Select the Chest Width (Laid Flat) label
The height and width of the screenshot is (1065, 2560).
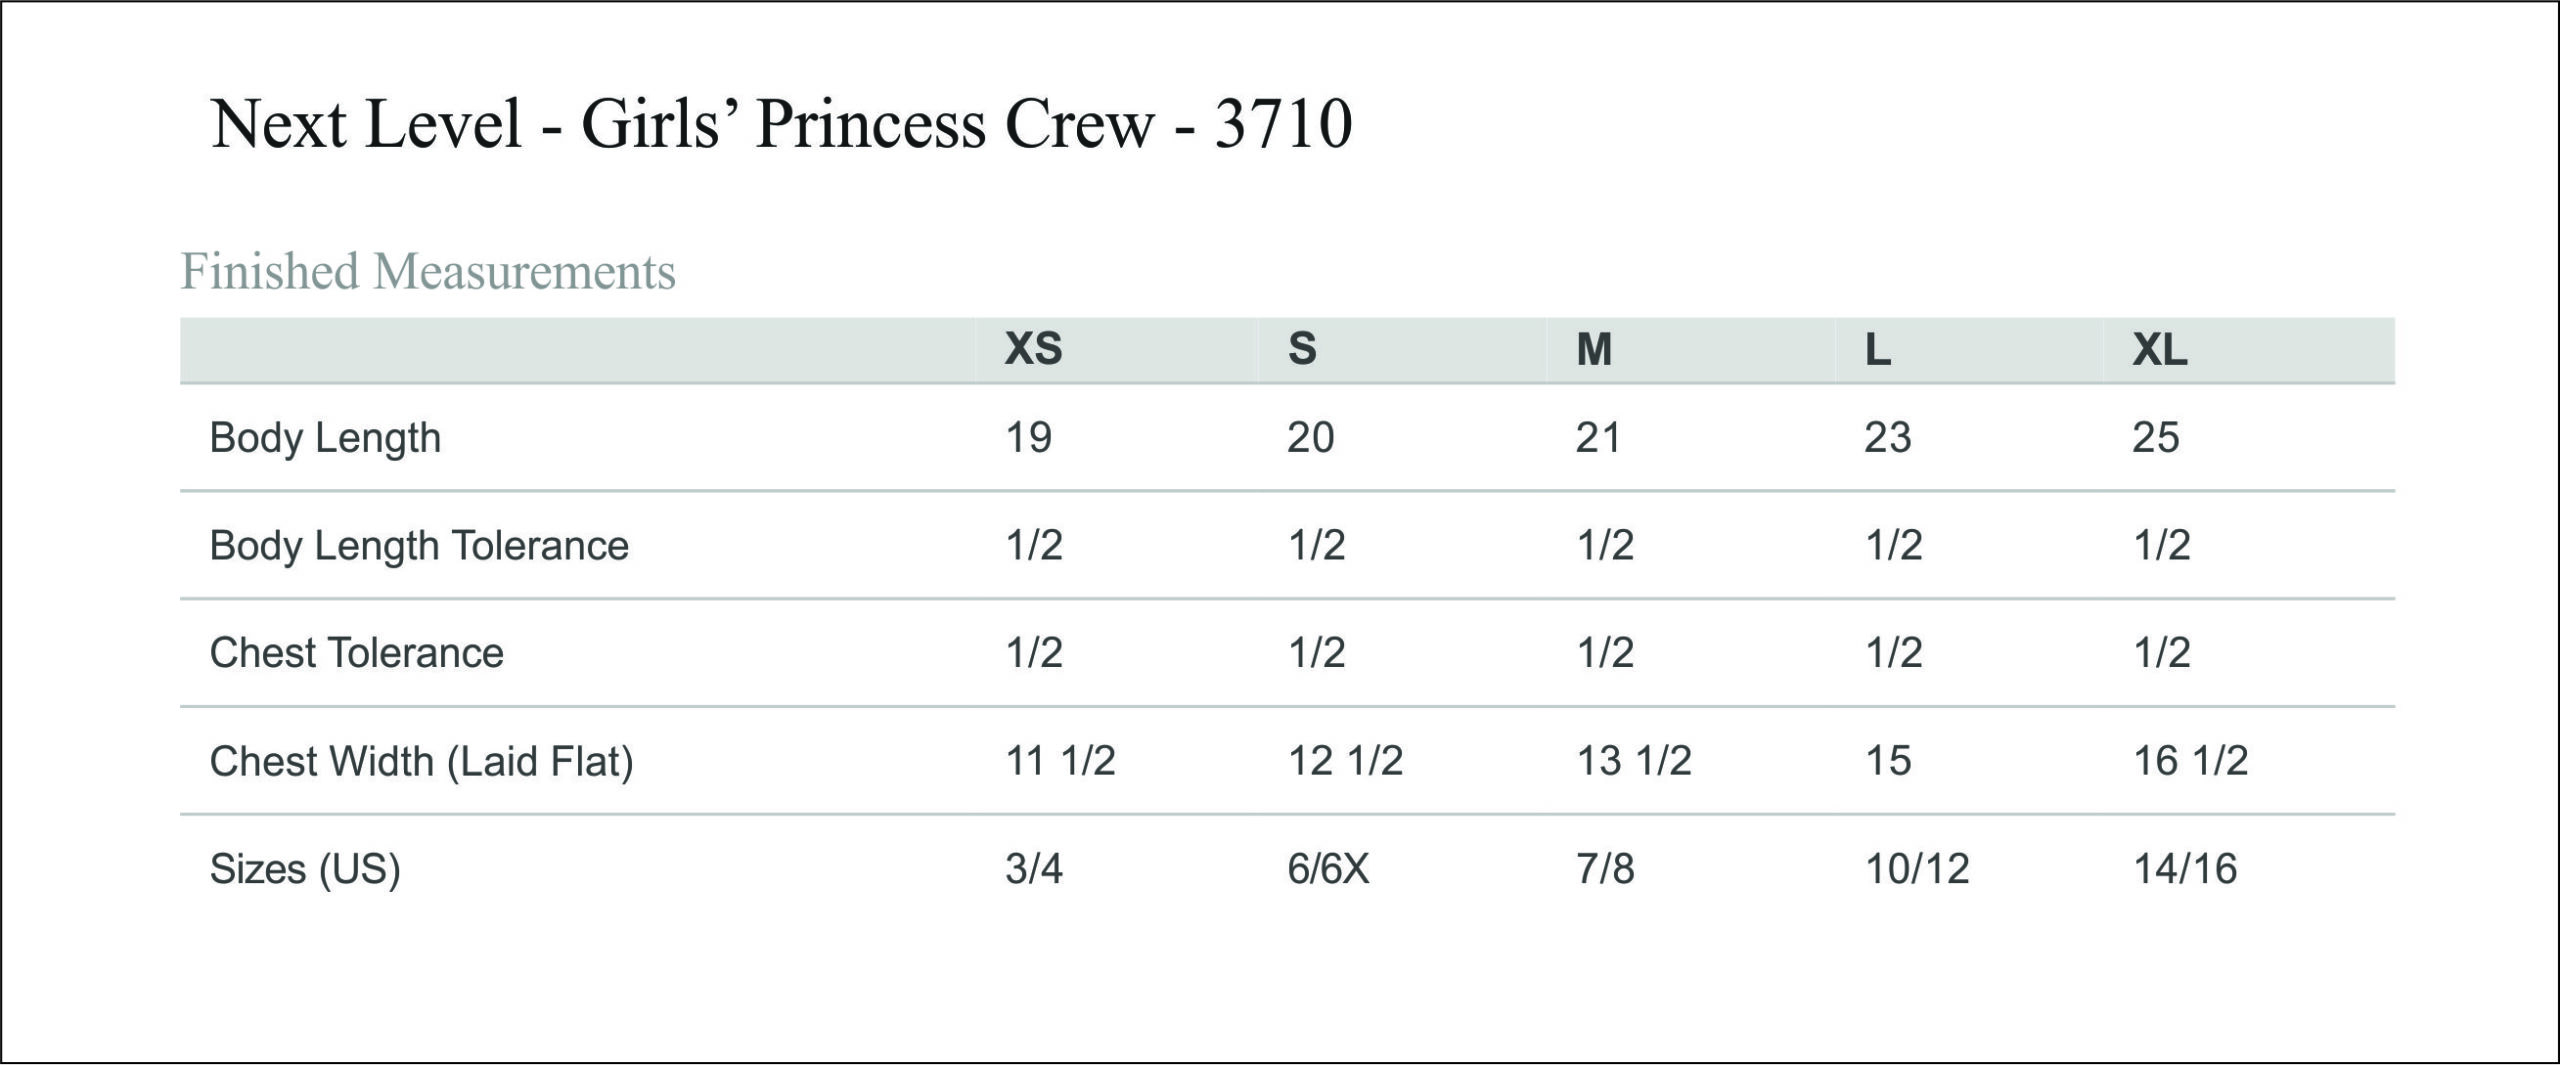pyautogui.click(x=422, y=762)
